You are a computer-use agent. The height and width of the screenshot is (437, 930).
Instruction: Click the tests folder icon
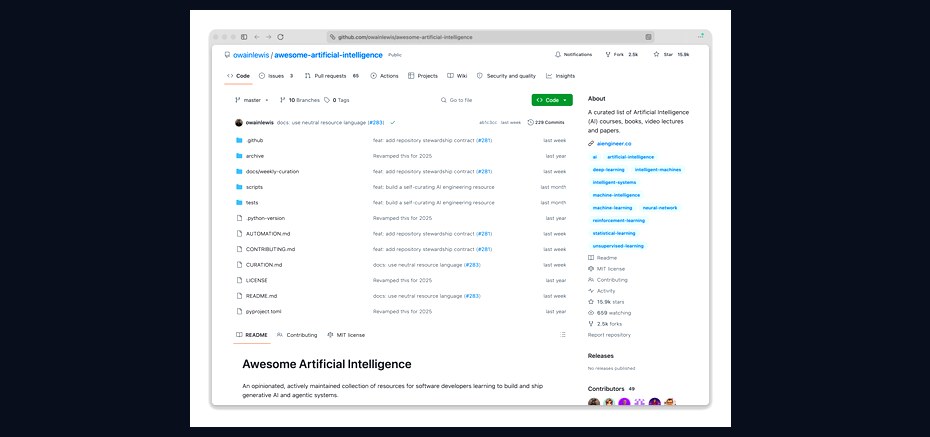click(x=239, y=203)
